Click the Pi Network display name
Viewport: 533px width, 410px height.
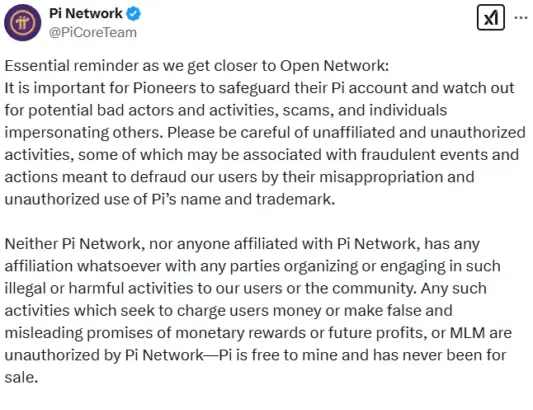pos(86,14)
